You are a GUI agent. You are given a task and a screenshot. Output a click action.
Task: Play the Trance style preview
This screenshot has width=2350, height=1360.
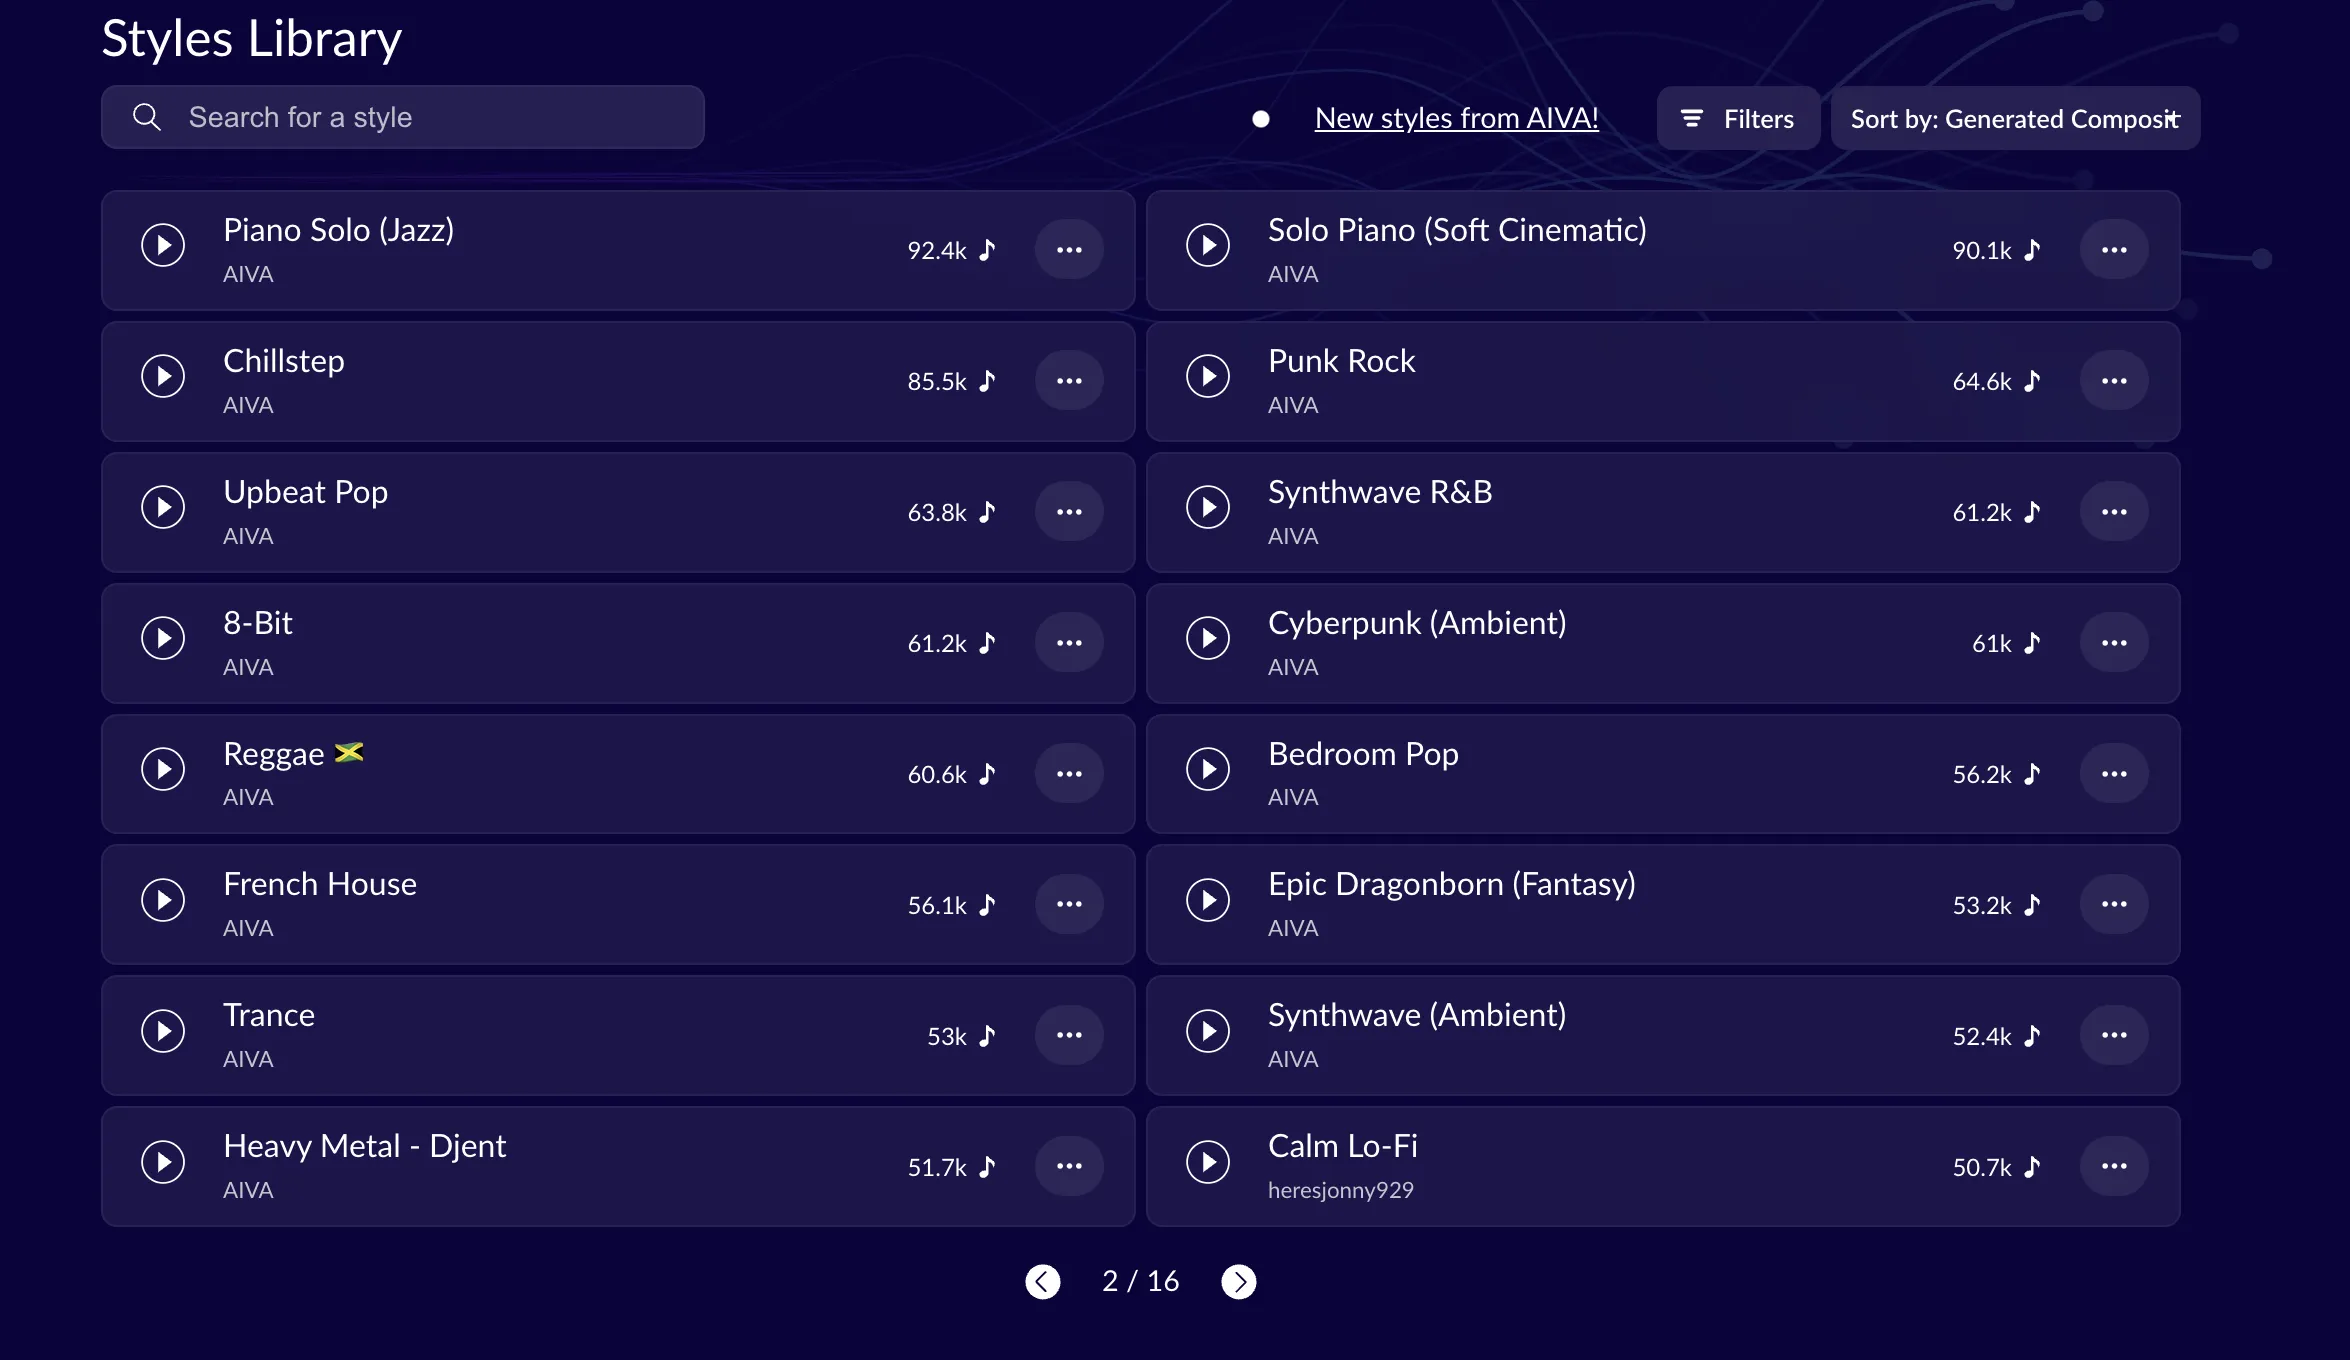click(163, 1031)
